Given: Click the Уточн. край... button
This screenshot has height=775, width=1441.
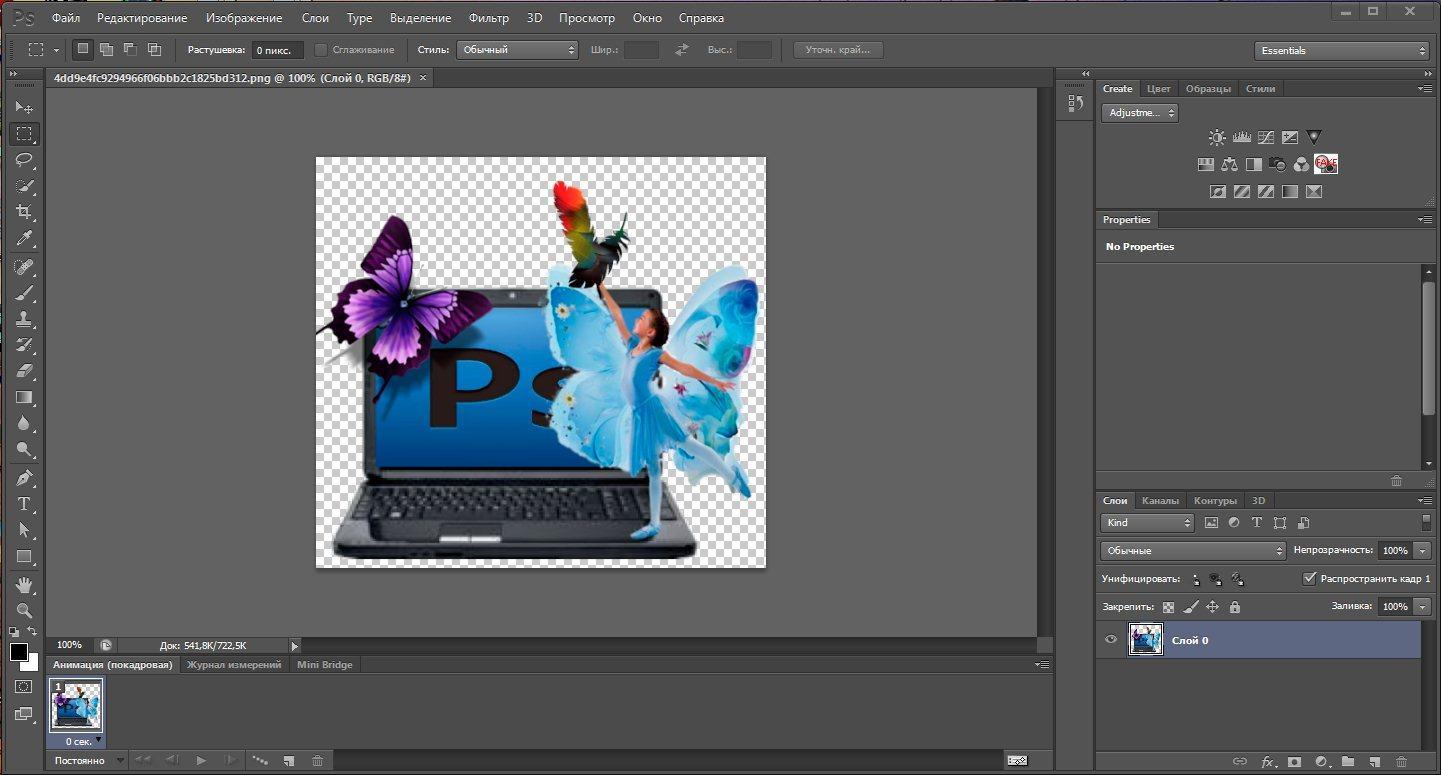Looking at the screenshot, I should (x=838, y=50).
